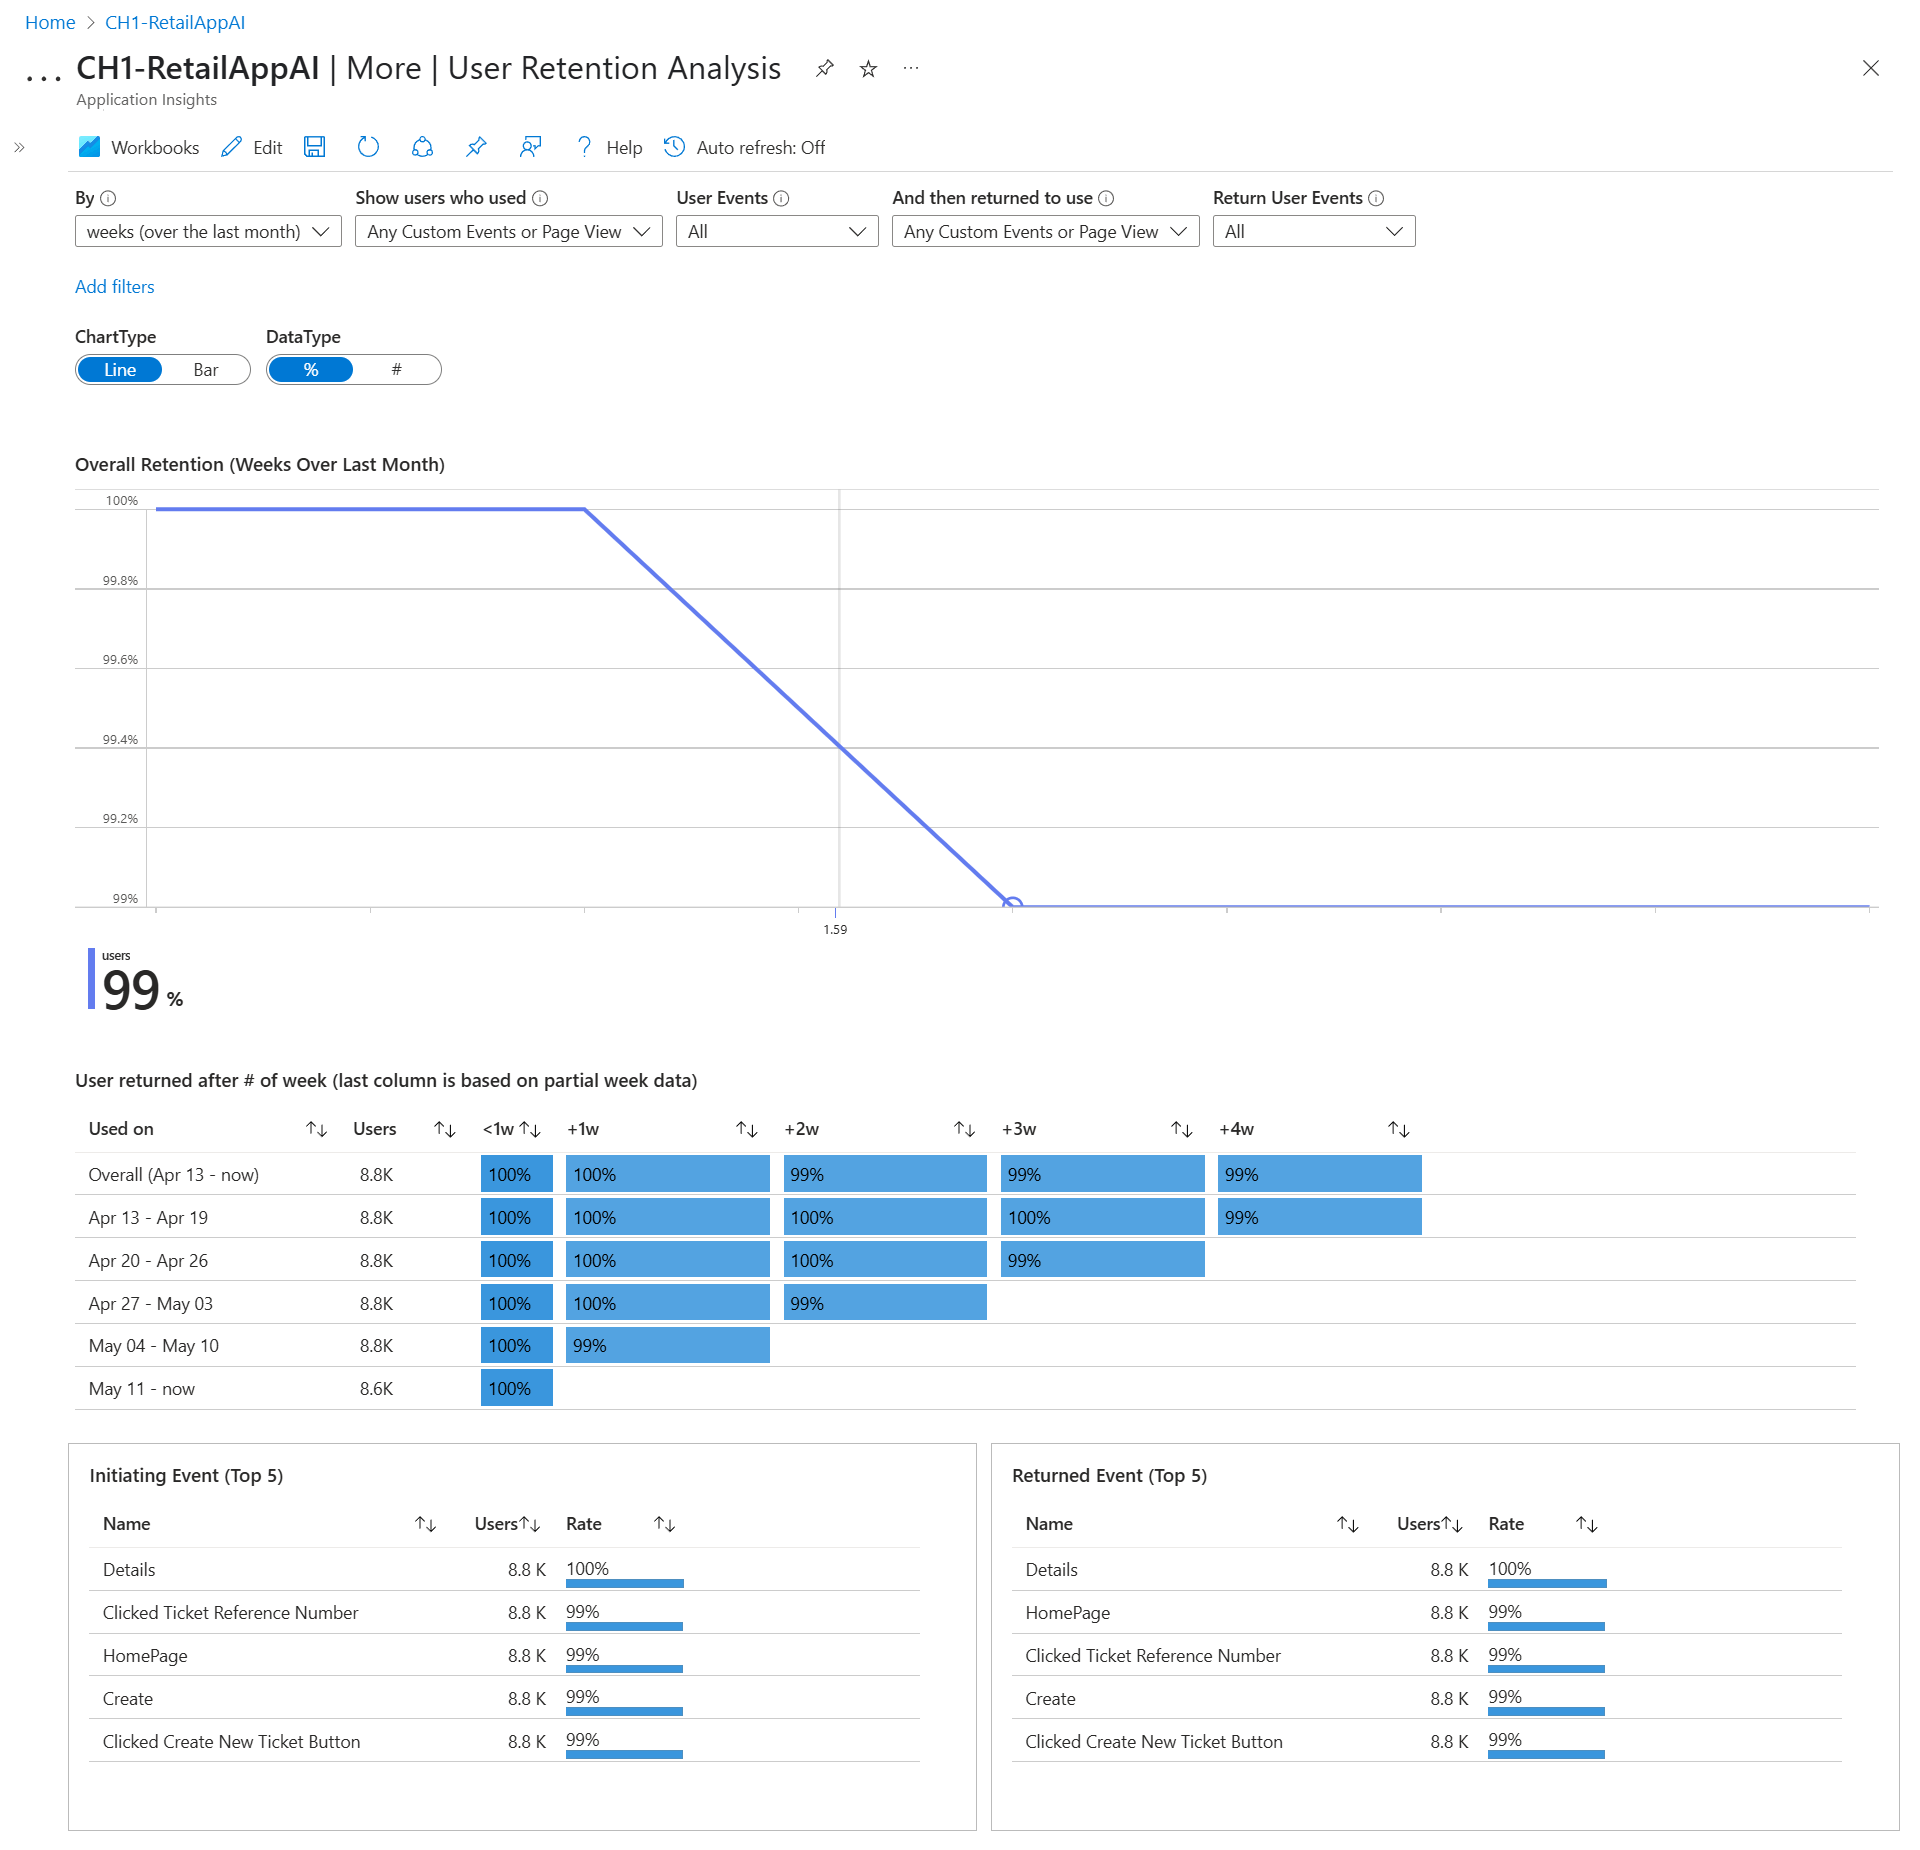Image resolution: width=1920 pixels, height=1850 pixels.
Task: Go to Home breadcrumb link
Action: pyautogui.click(x=50, y=22)
